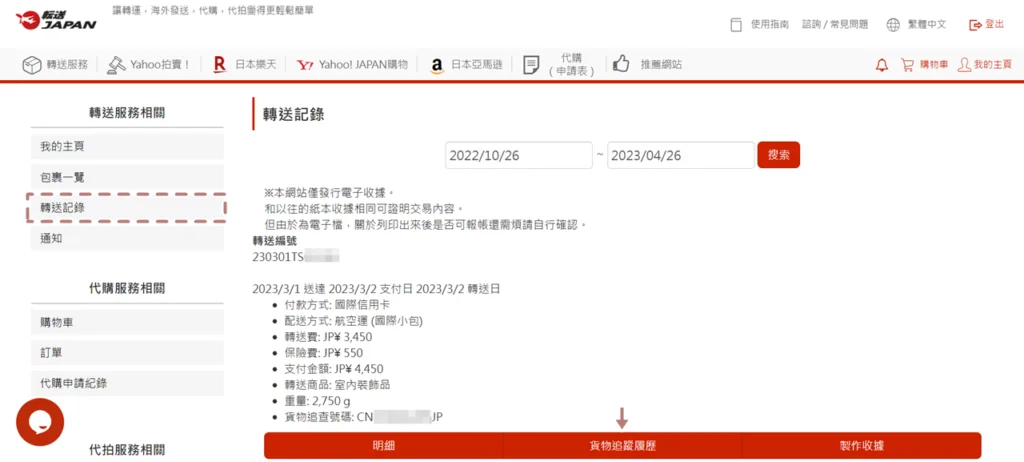Click the 代拍服務相關 sidebar heading
Screen dimensions: 1024x462
click(127, 450)
